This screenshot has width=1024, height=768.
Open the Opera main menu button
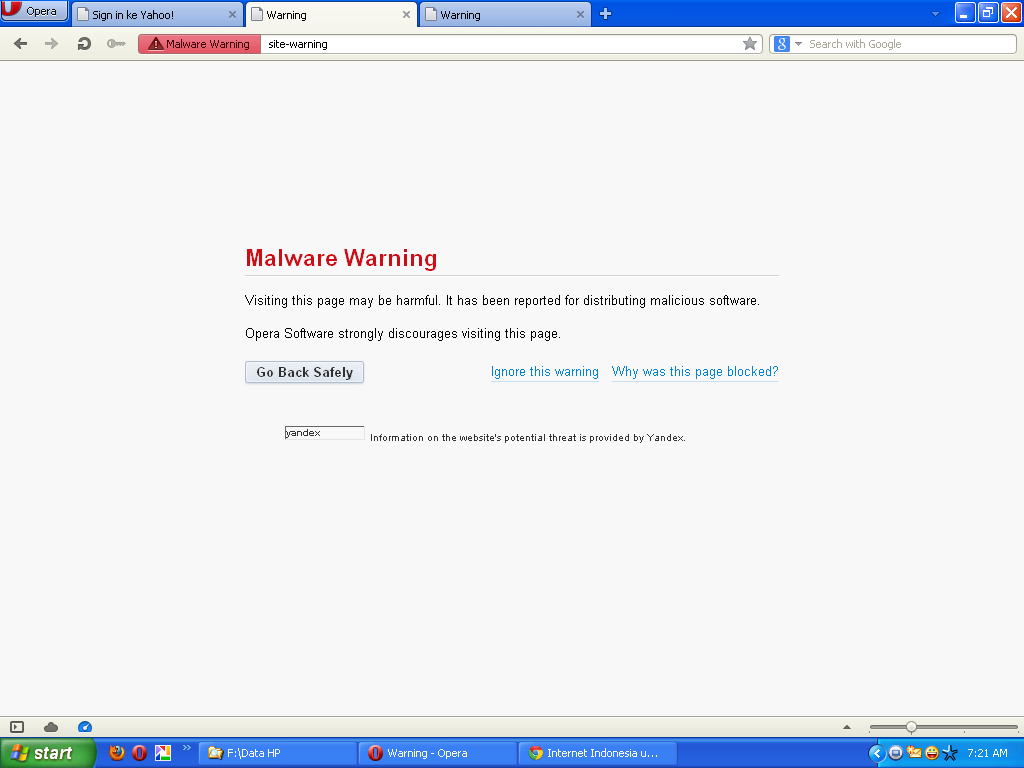click(34, 11)
